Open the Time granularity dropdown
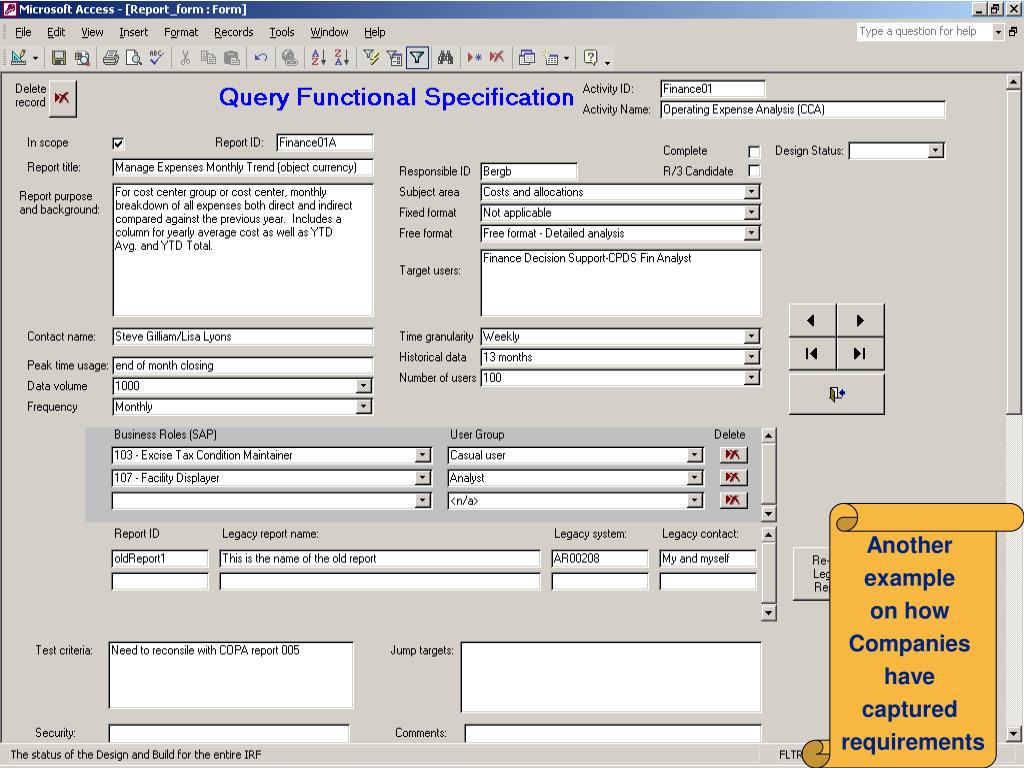 tap(752, 337)
